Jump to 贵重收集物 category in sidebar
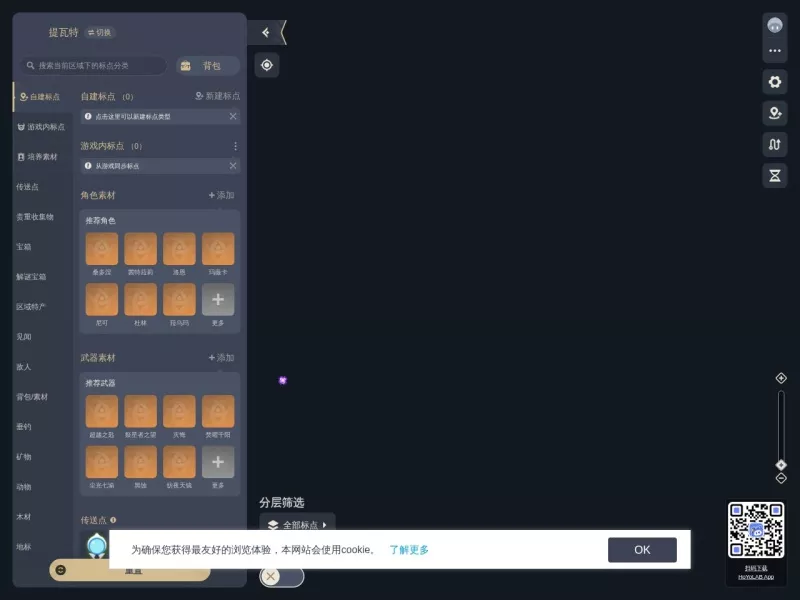The width and height of the screenshot is (800, 600). click(35, 217)
